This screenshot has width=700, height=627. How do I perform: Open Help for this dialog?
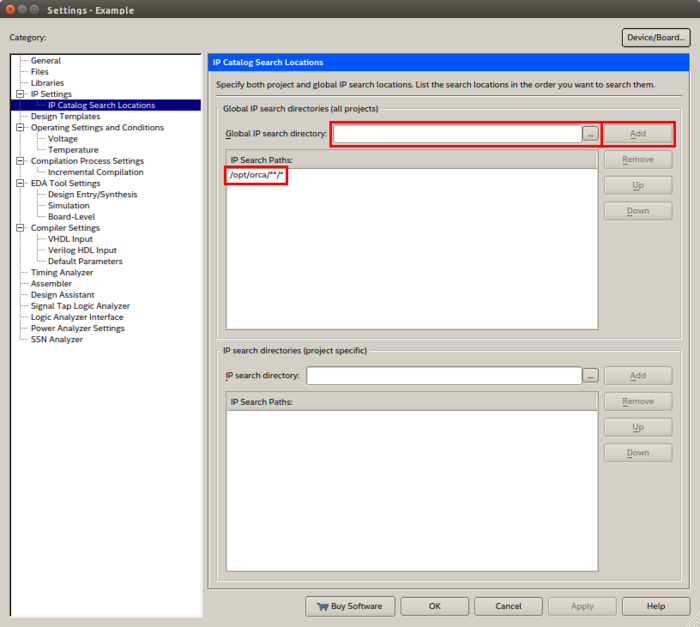(656, 606)
